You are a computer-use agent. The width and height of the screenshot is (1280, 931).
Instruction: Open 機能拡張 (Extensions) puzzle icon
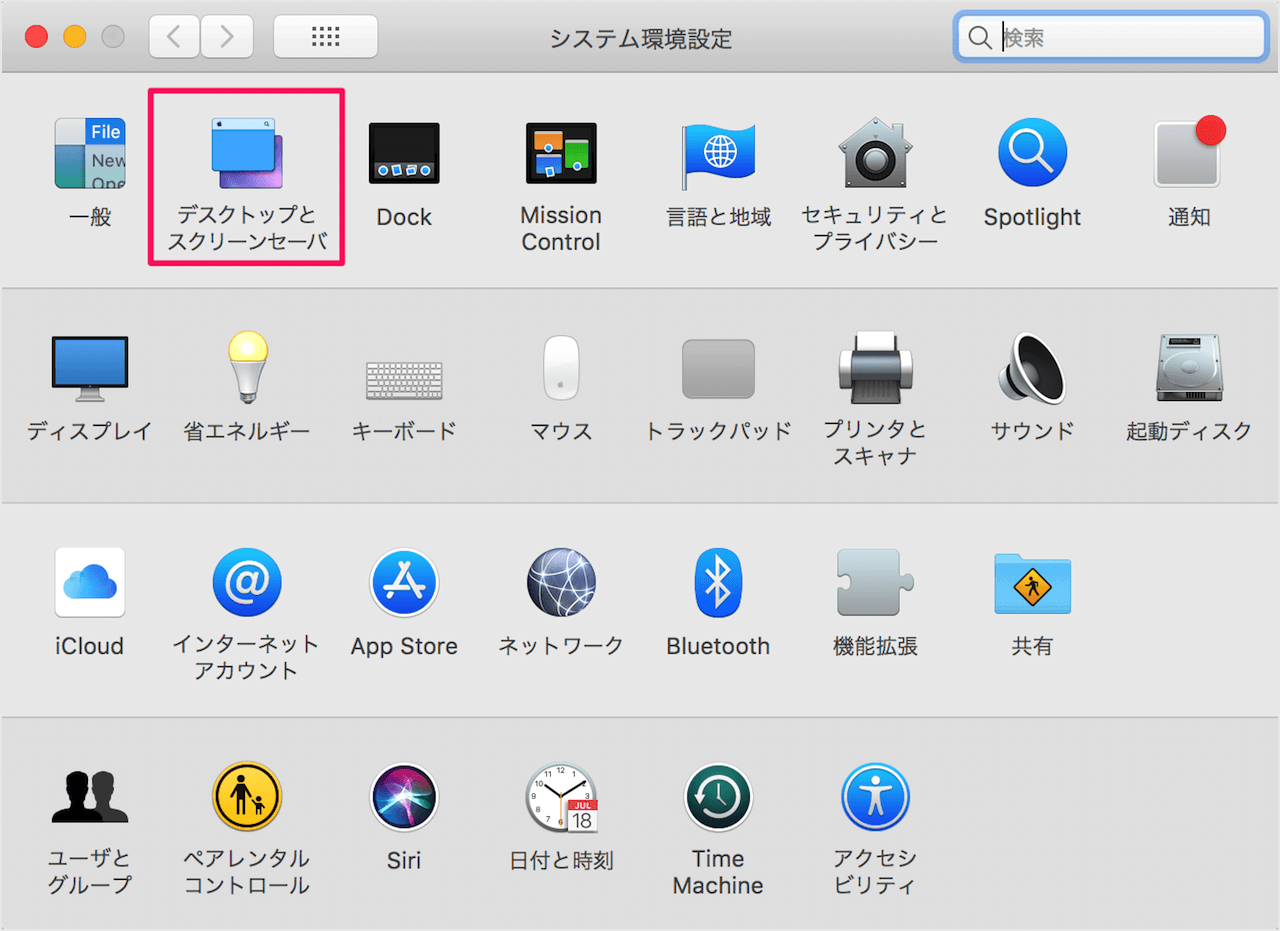875,582
